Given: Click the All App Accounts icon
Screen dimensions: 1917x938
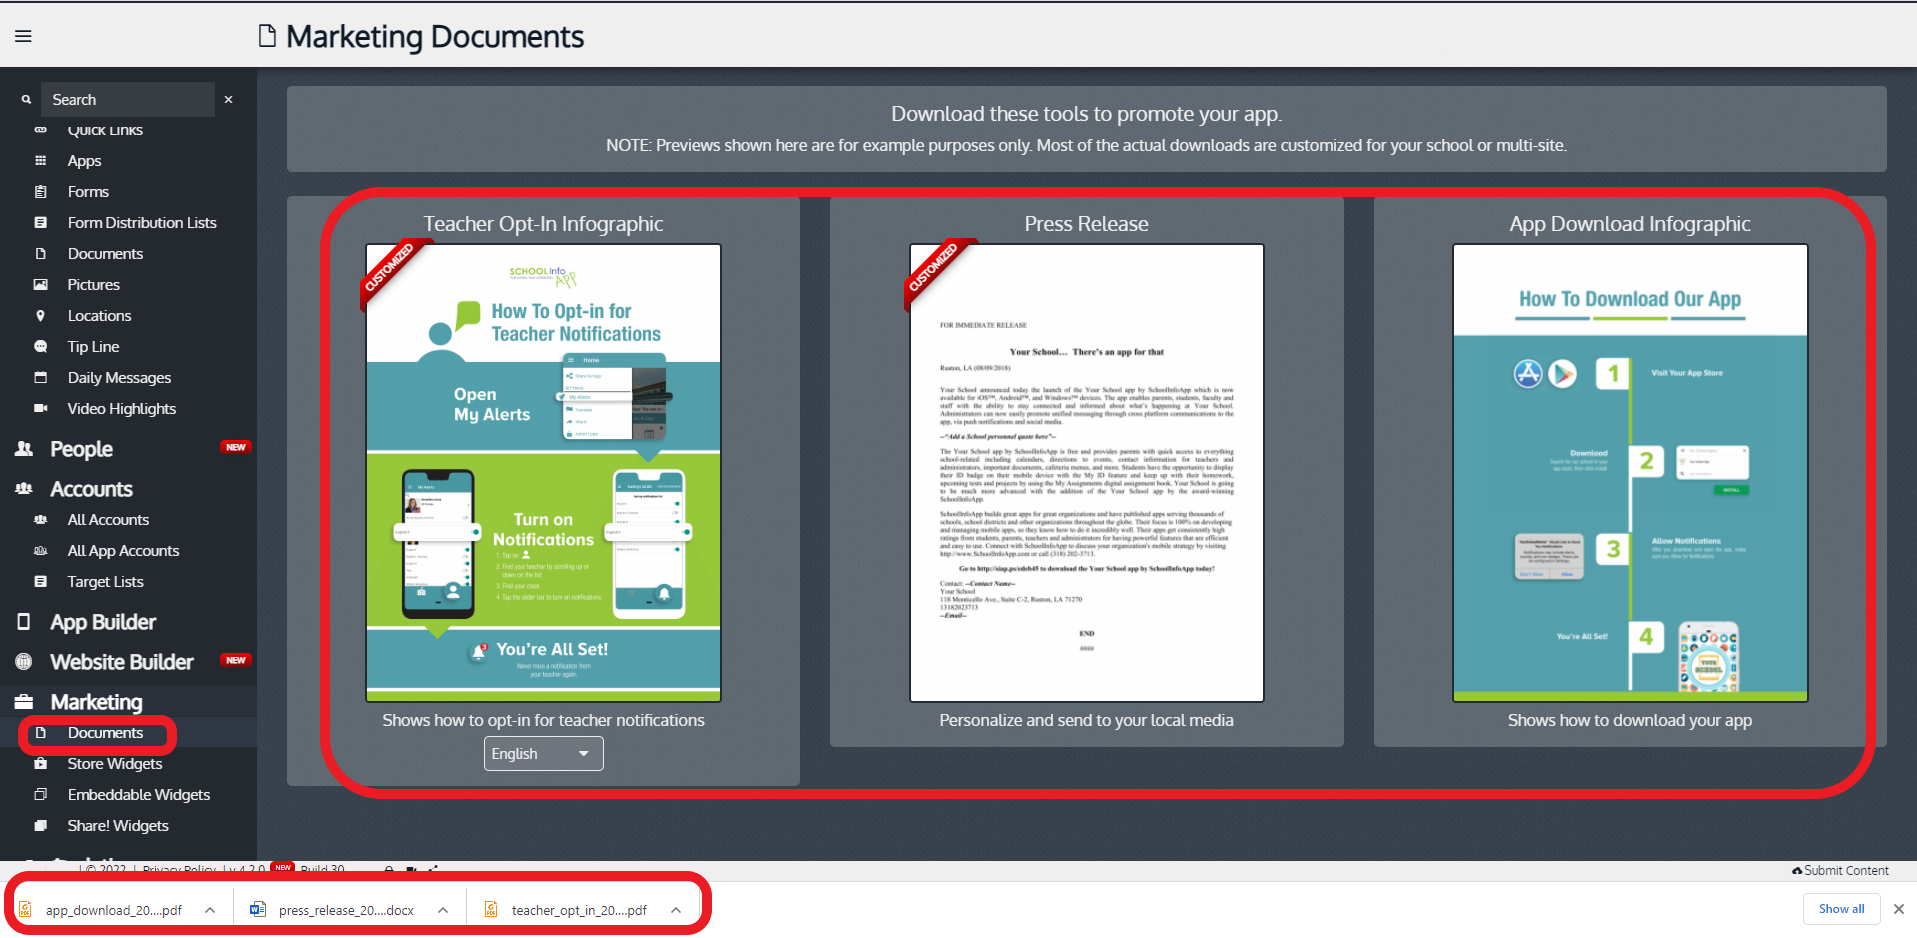Looking at the screenshot, I should (x=41, y=551).
